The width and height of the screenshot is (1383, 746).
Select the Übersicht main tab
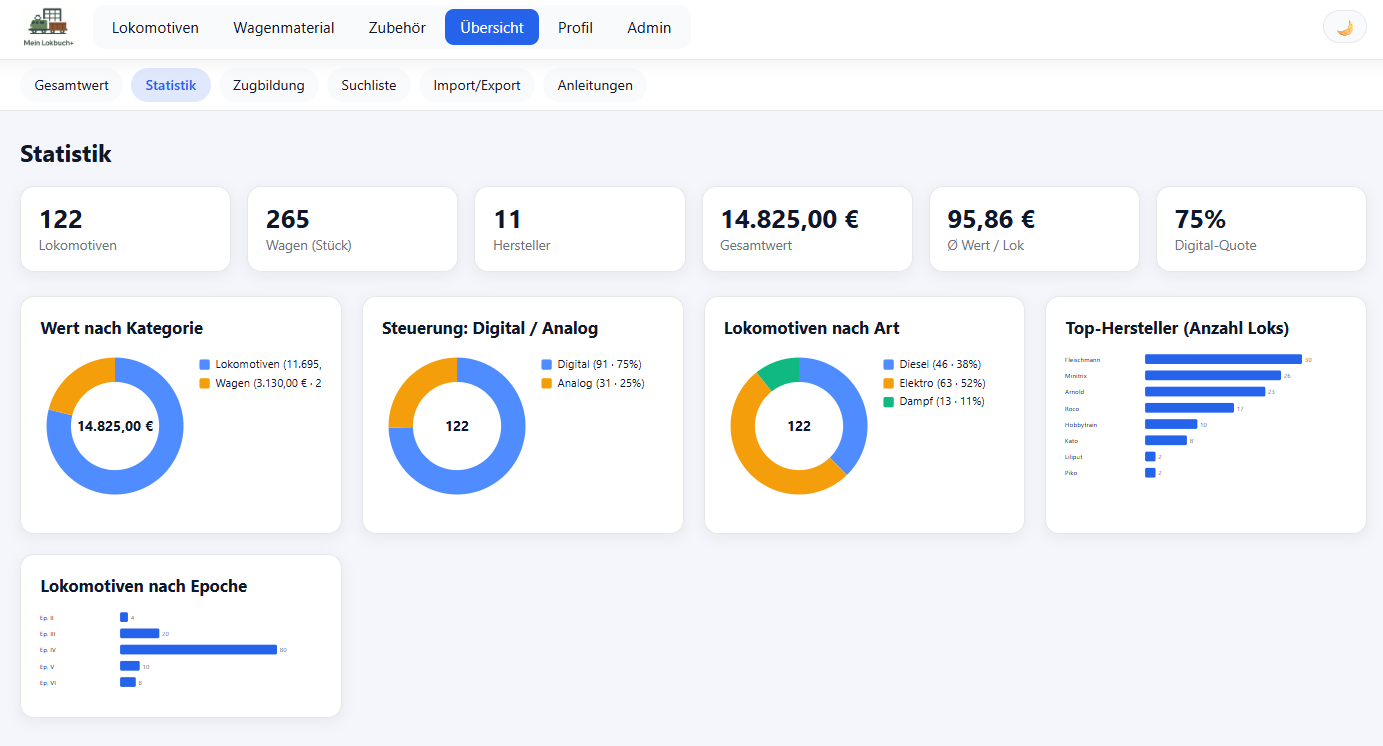coord(492,28)
